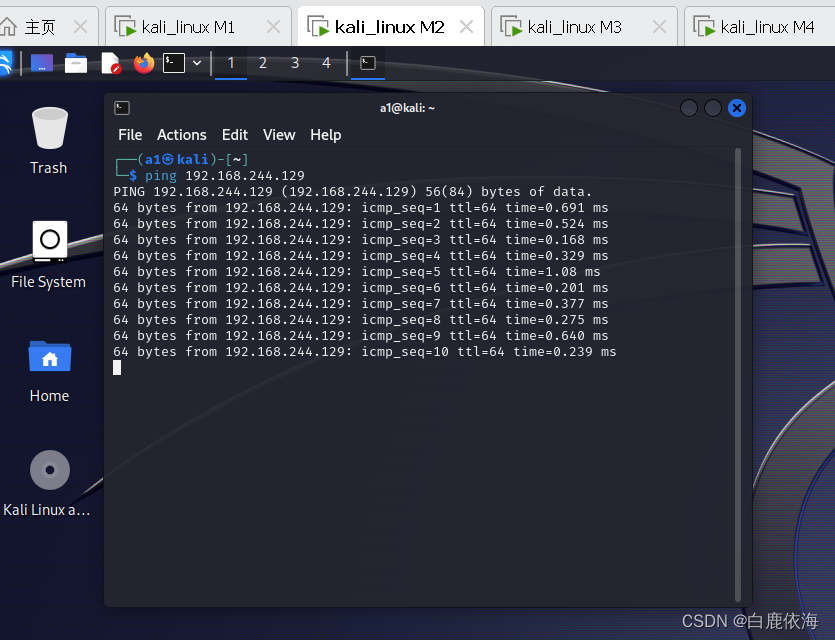Close the kali_linux M3 tab
835x640 pixels.
[x=659, y=27]
